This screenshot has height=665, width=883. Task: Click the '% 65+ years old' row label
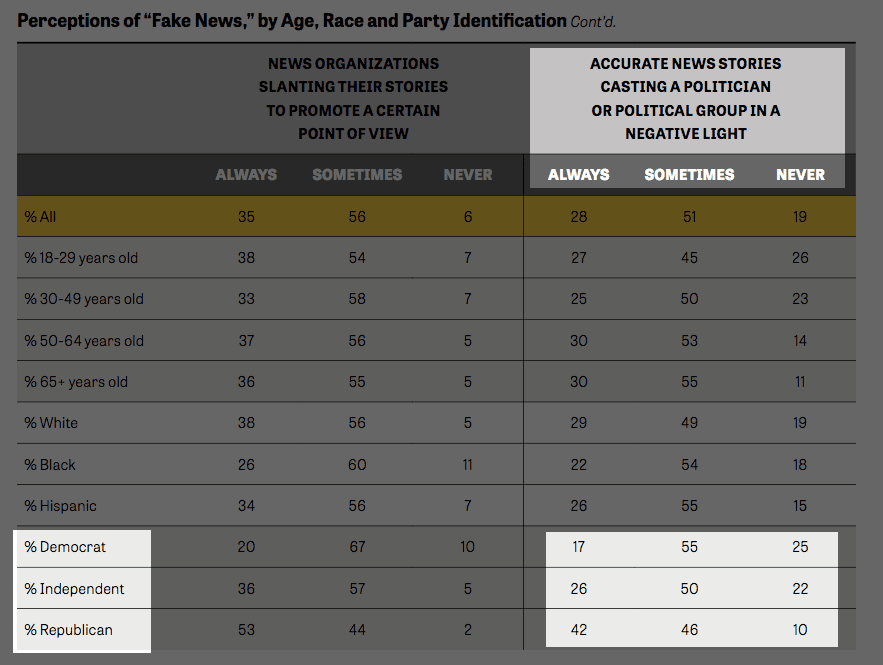click(x=76, y=382)
